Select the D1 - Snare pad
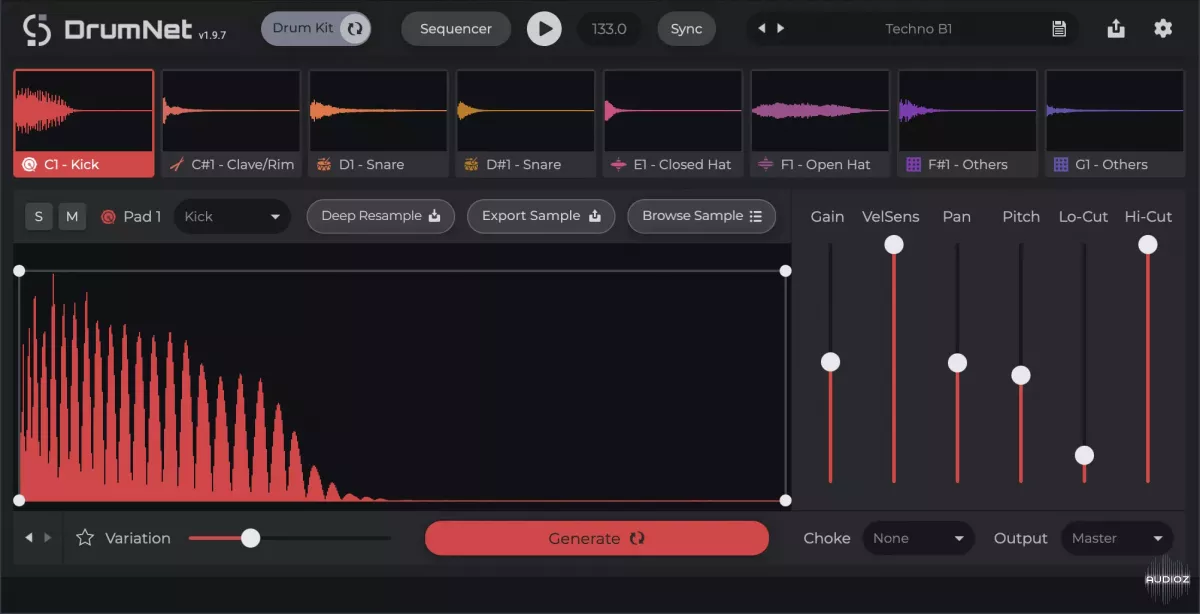 tap(378, 123)
